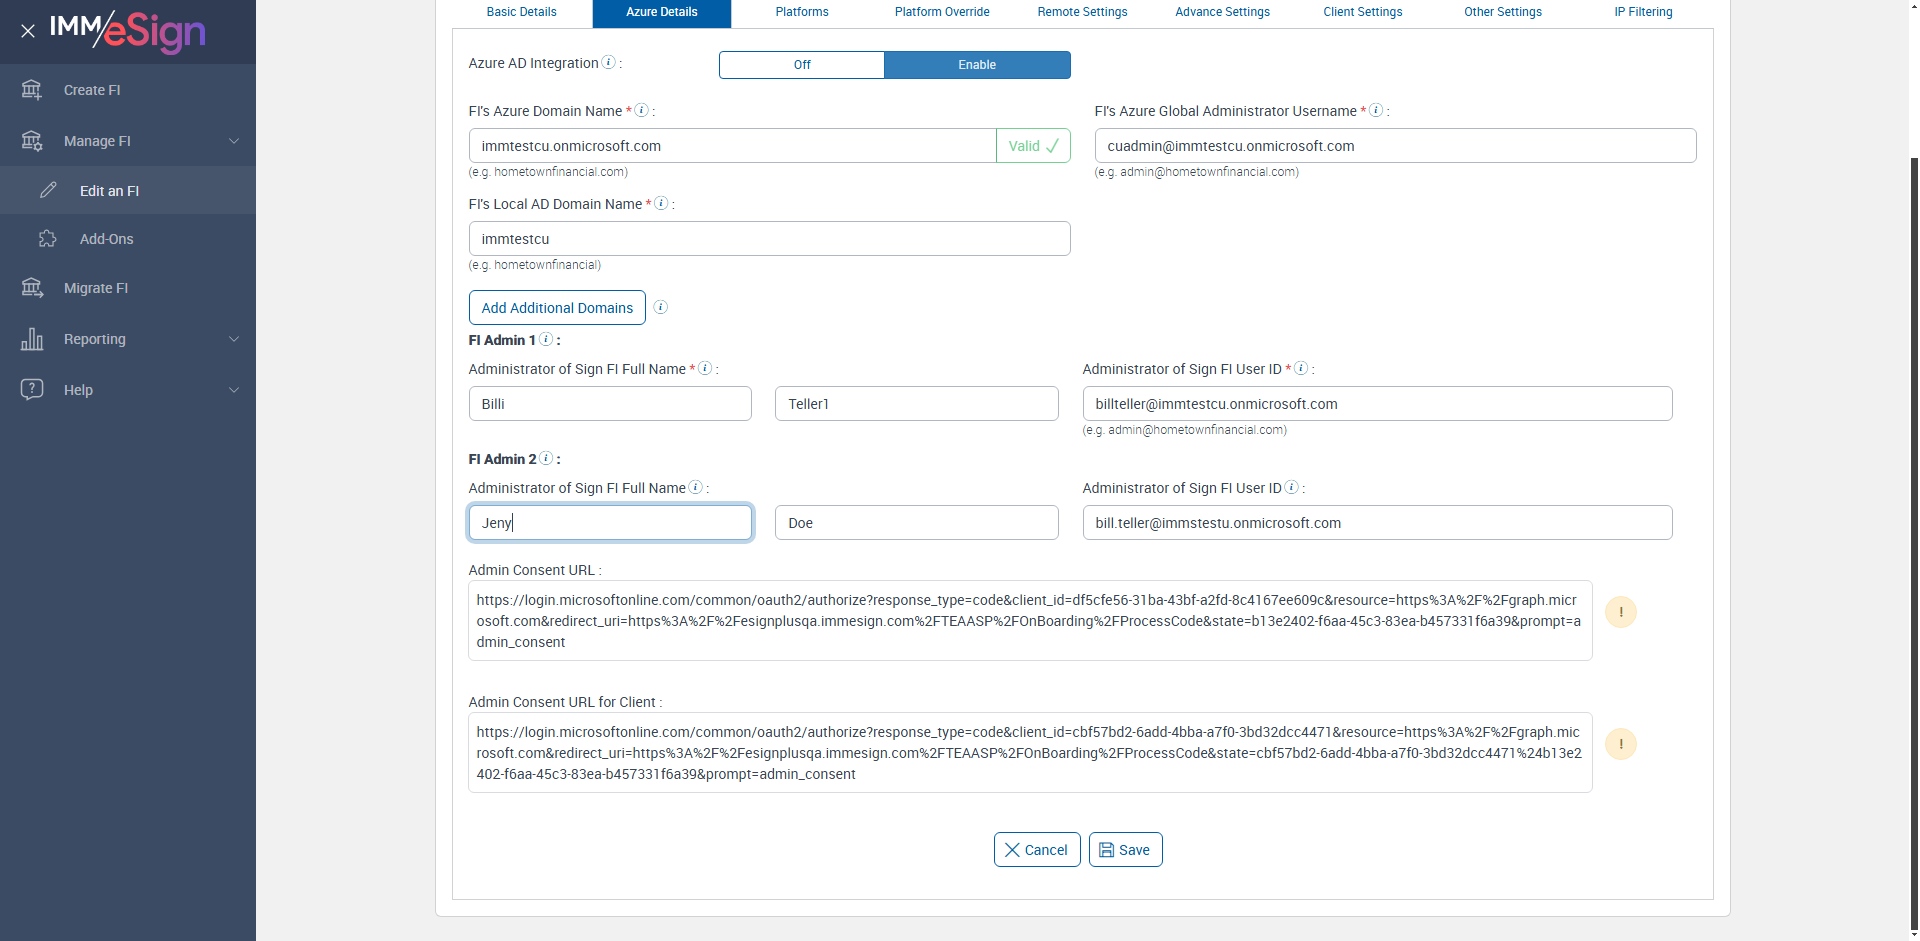The height and width of the screenshot is (941, 1920).
Task: Click the IMM eSign logo
Action: [x=127, y=31]
